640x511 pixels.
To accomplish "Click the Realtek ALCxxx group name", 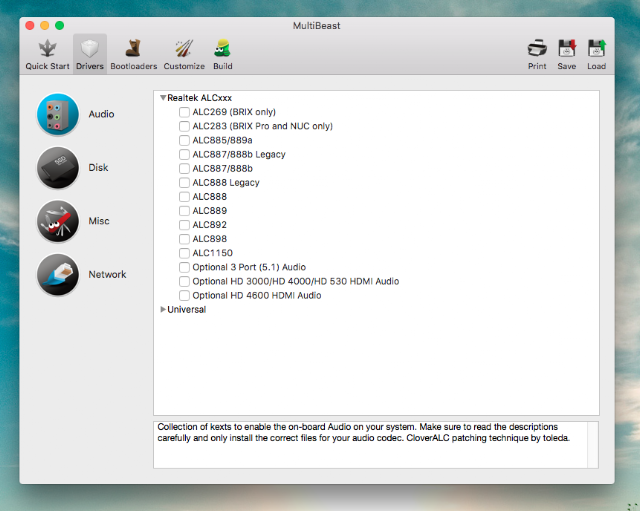I will [x=200, y=98].
